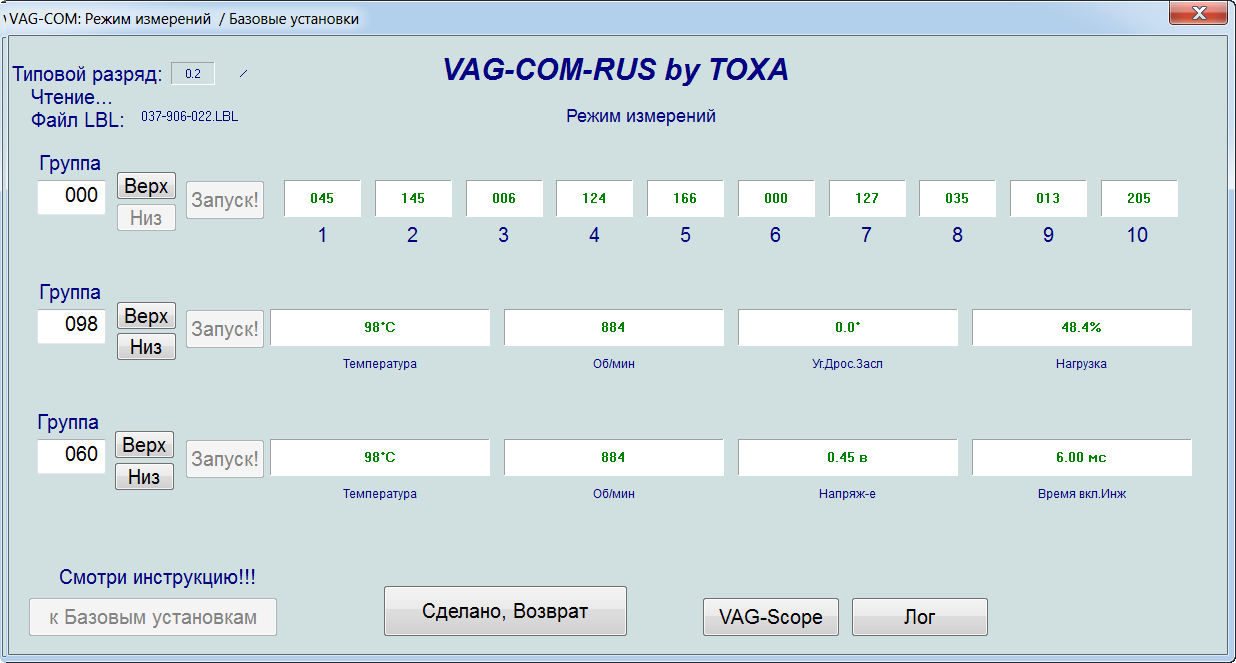
Task: Click the к Базовым установкам button
Action: point(153,617)
